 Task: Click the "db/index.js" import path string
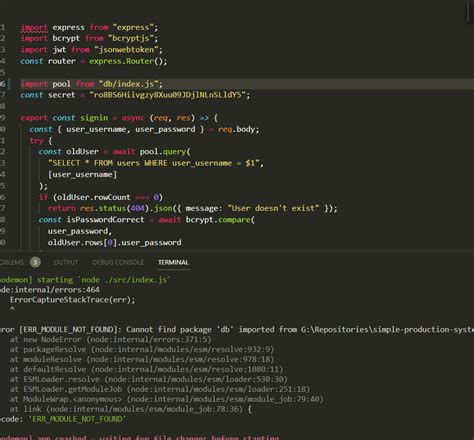point(128,84)
